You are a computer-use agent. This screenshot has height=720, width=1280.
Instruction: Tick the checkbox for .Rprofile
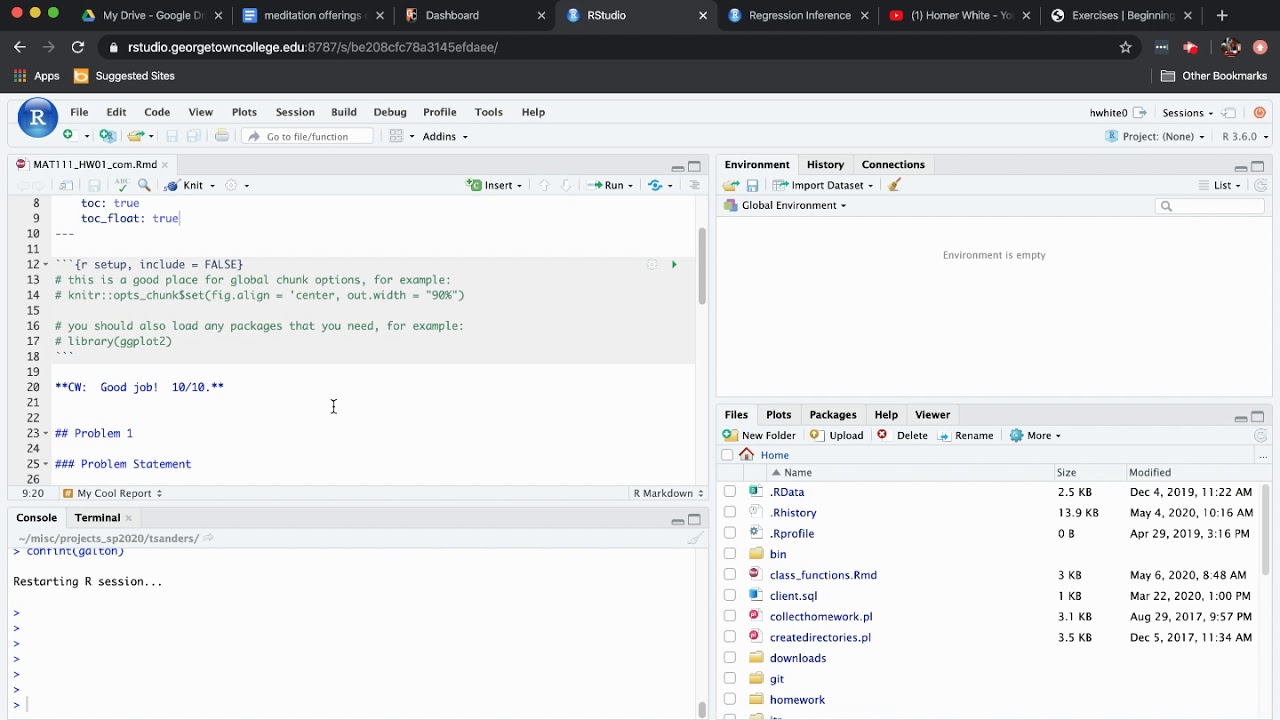(730, 534)
